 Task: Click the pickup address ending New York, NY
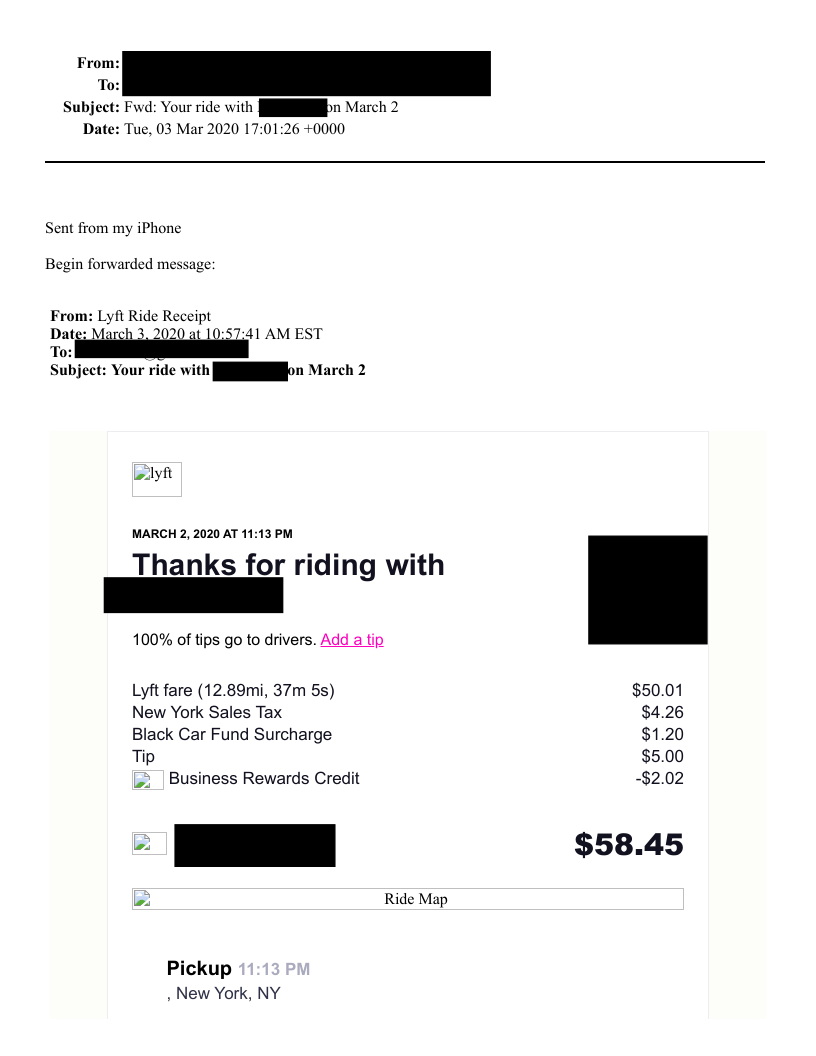click(x=224, y=994)
